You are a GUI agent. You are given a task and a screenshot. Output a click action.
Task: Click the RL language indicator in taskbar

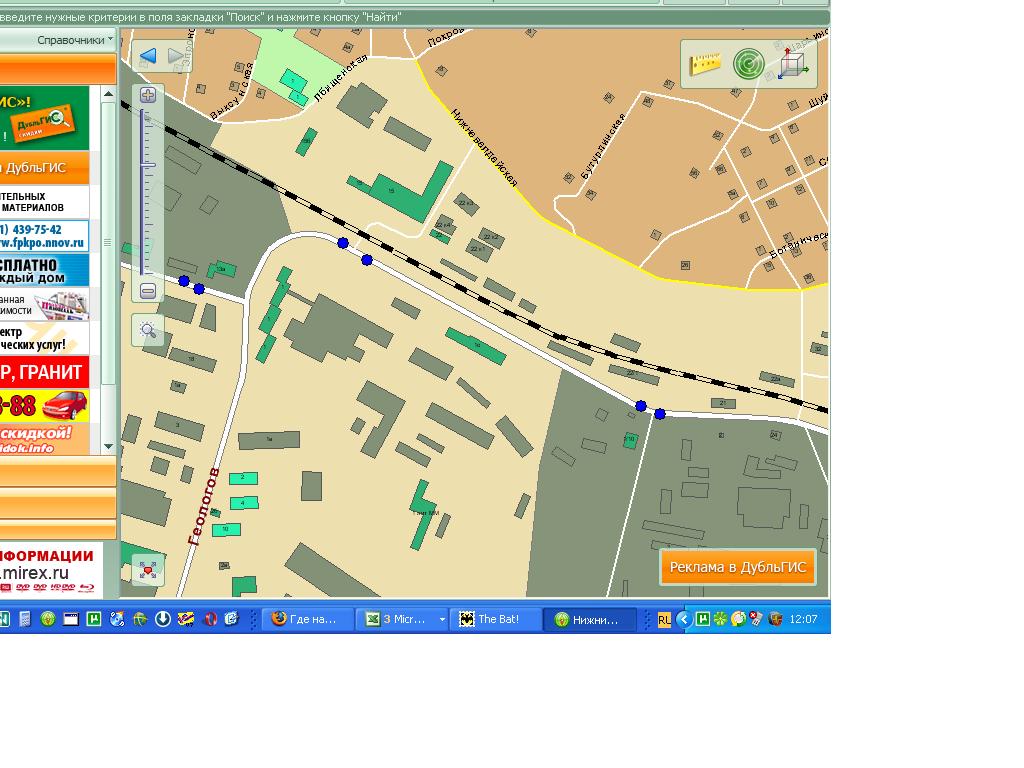tap(664, 620)
